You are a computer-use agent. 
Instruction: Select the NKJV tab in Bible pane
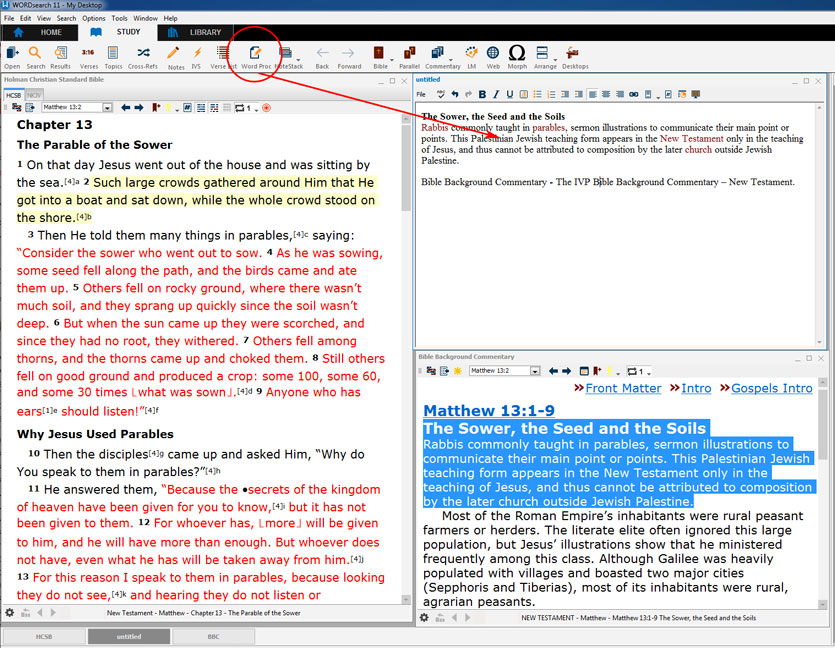[x=34, y=95]
